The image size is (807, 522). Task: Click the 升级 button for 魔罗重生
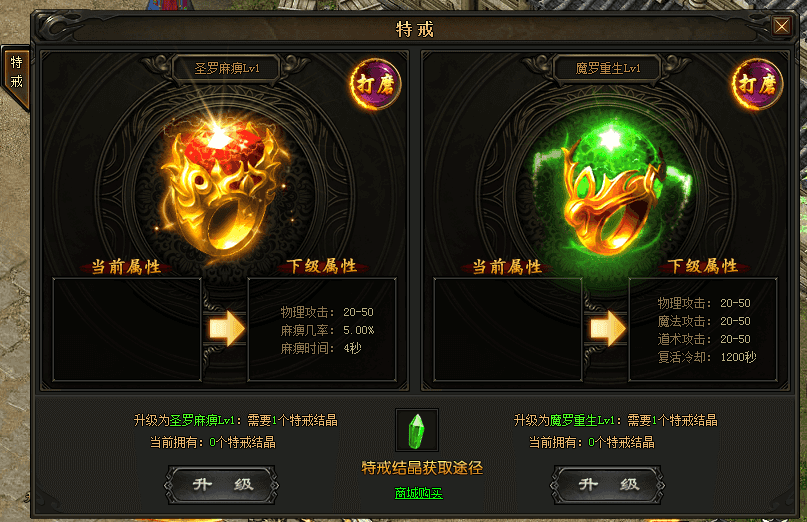607,484
